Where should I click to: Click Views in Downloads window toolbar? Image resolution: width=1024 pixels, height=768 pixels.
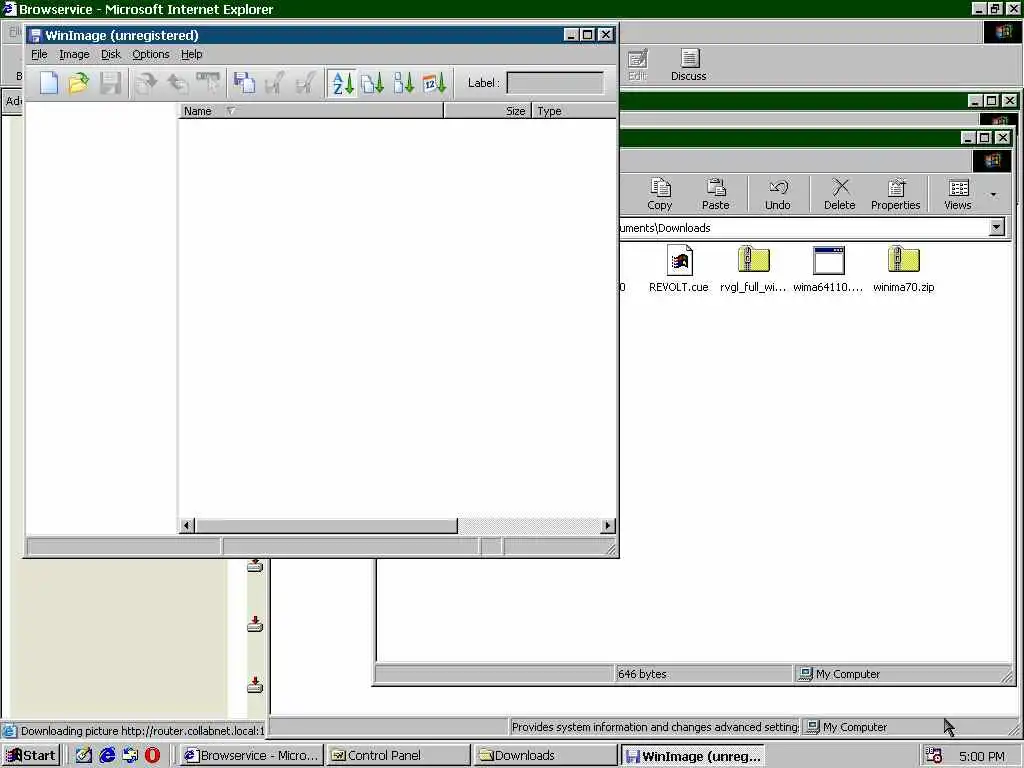958,194
